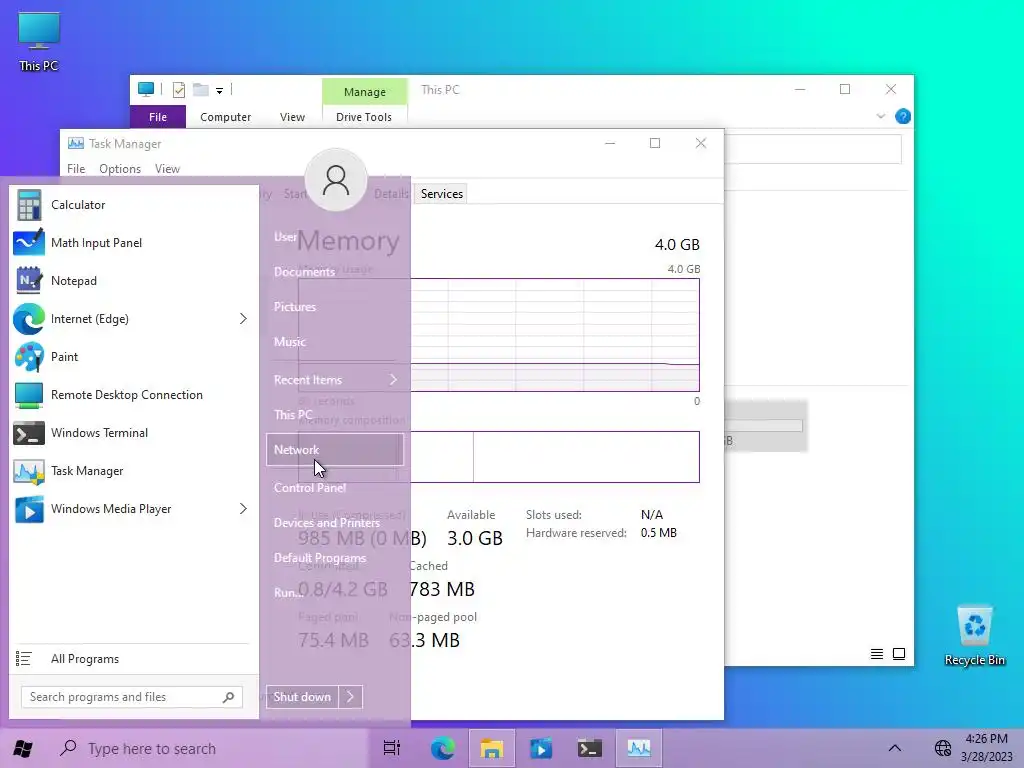Image resolution: width=1024 pixels, height=768 pixels.
Task: Switch File Explorer to large icons view
Action: pyautogui.click(x=899, y=654)
